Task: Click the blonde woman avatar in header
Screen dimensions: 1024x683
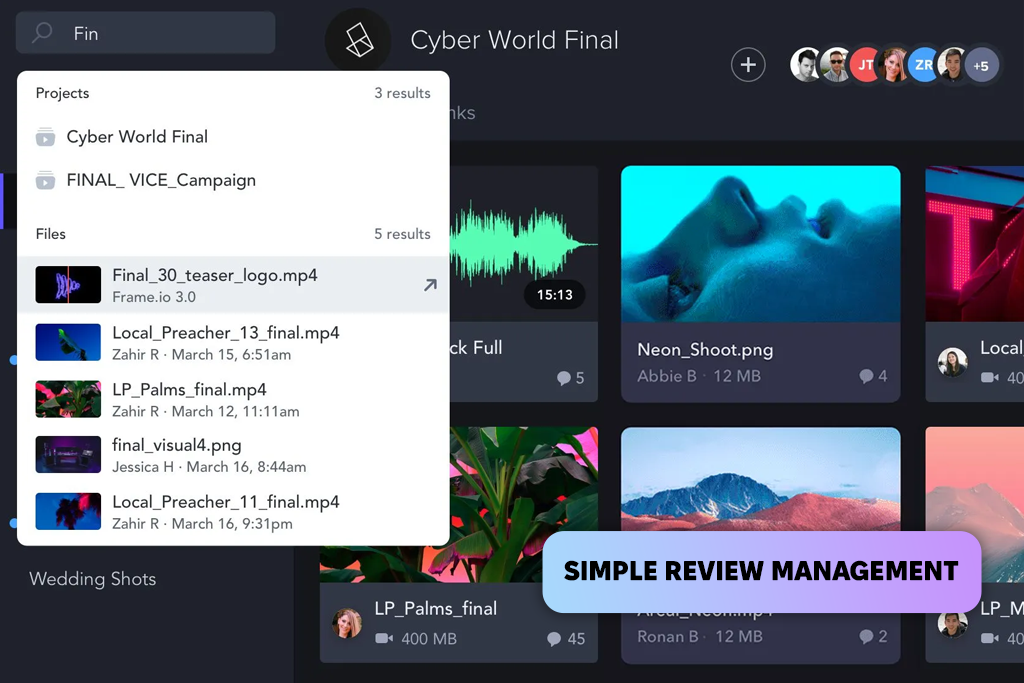Action: tap(894, 65)
